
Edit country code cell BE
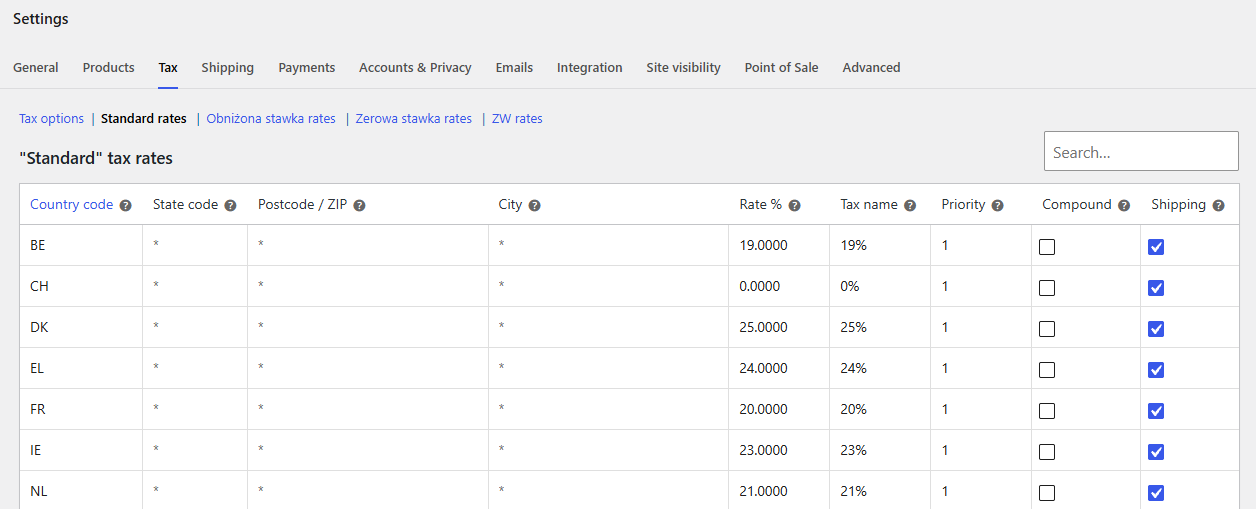[x=81, y=245]
